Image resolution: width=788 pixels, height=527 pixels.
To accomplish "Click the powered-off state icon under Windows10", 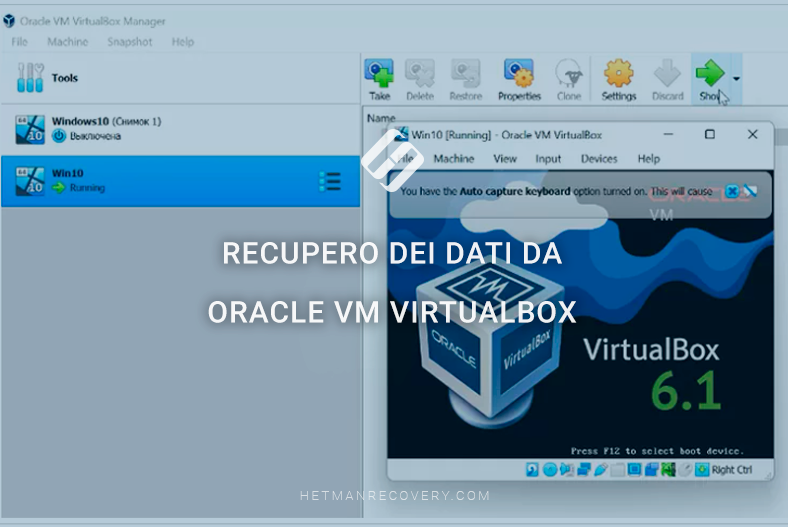I will tap(59, 136).
